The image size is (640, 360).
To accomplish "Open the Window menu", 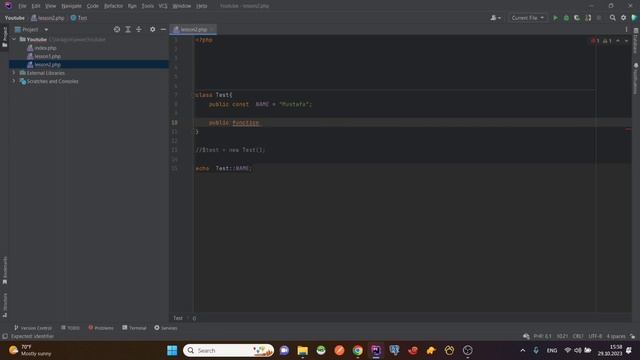I will 182,6.
